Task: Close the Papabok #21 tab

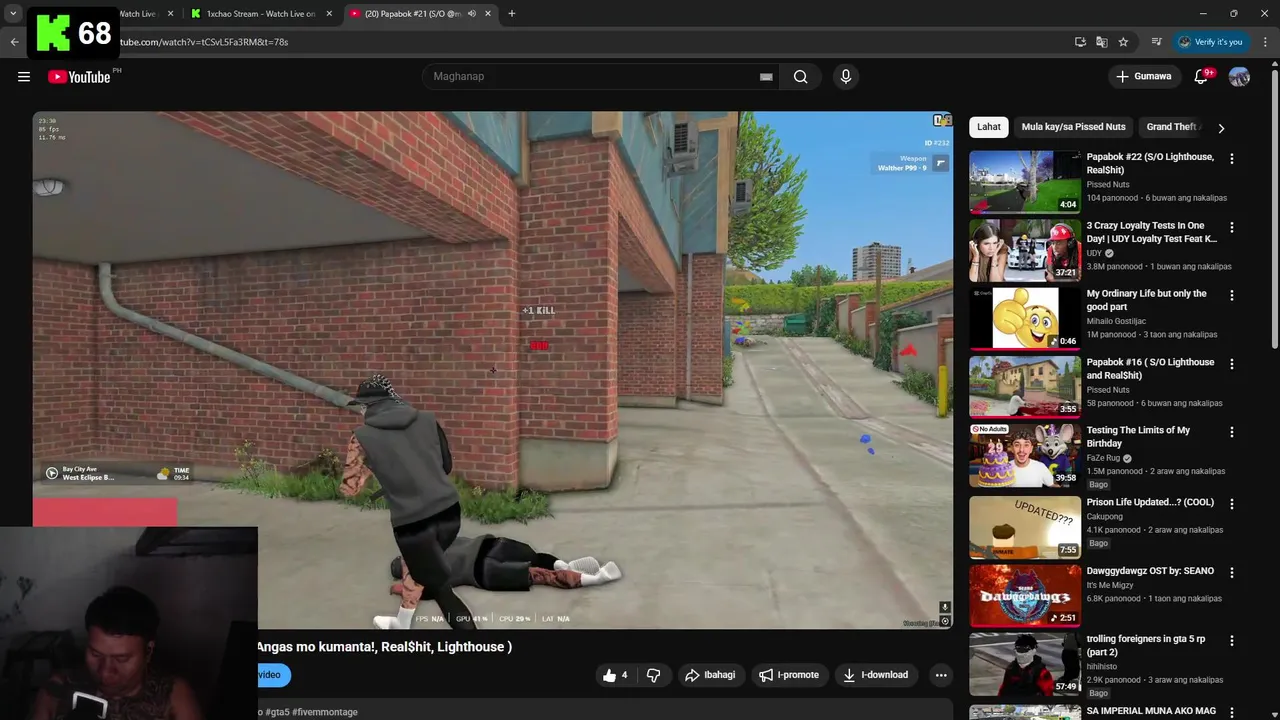Action: click(488, 14)
